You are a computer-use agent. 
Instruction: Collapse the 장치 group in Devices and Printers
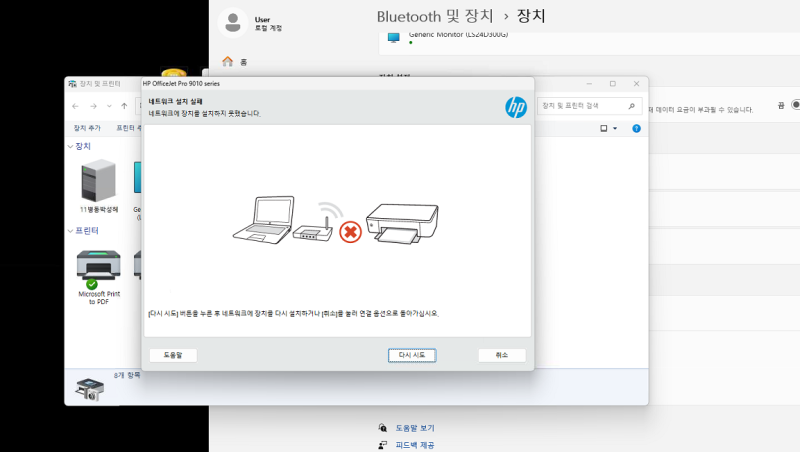(70, 146)
